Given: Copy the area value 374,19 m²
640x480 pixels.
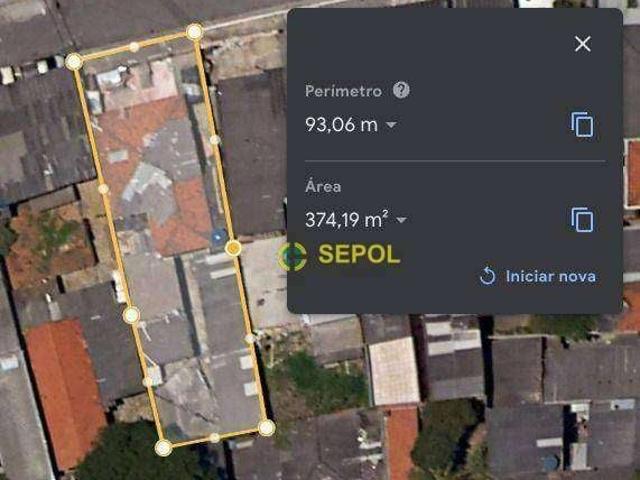Looking at the screenshot, I should [x=582, y=220].
